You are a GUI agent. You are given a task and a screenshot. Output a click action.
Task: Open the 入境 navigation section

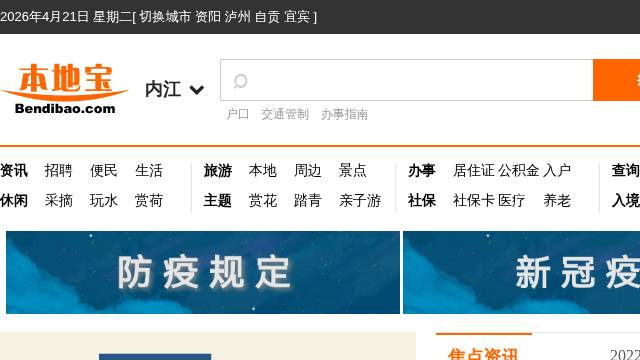pyautogui.click(x=626, y=200)
